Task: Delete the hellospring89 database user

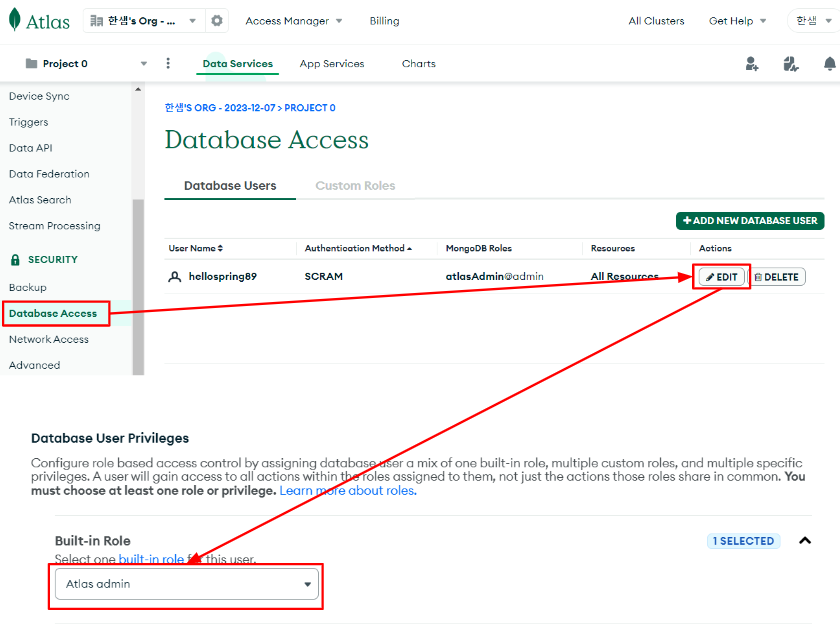Action: tap(777, 277)
